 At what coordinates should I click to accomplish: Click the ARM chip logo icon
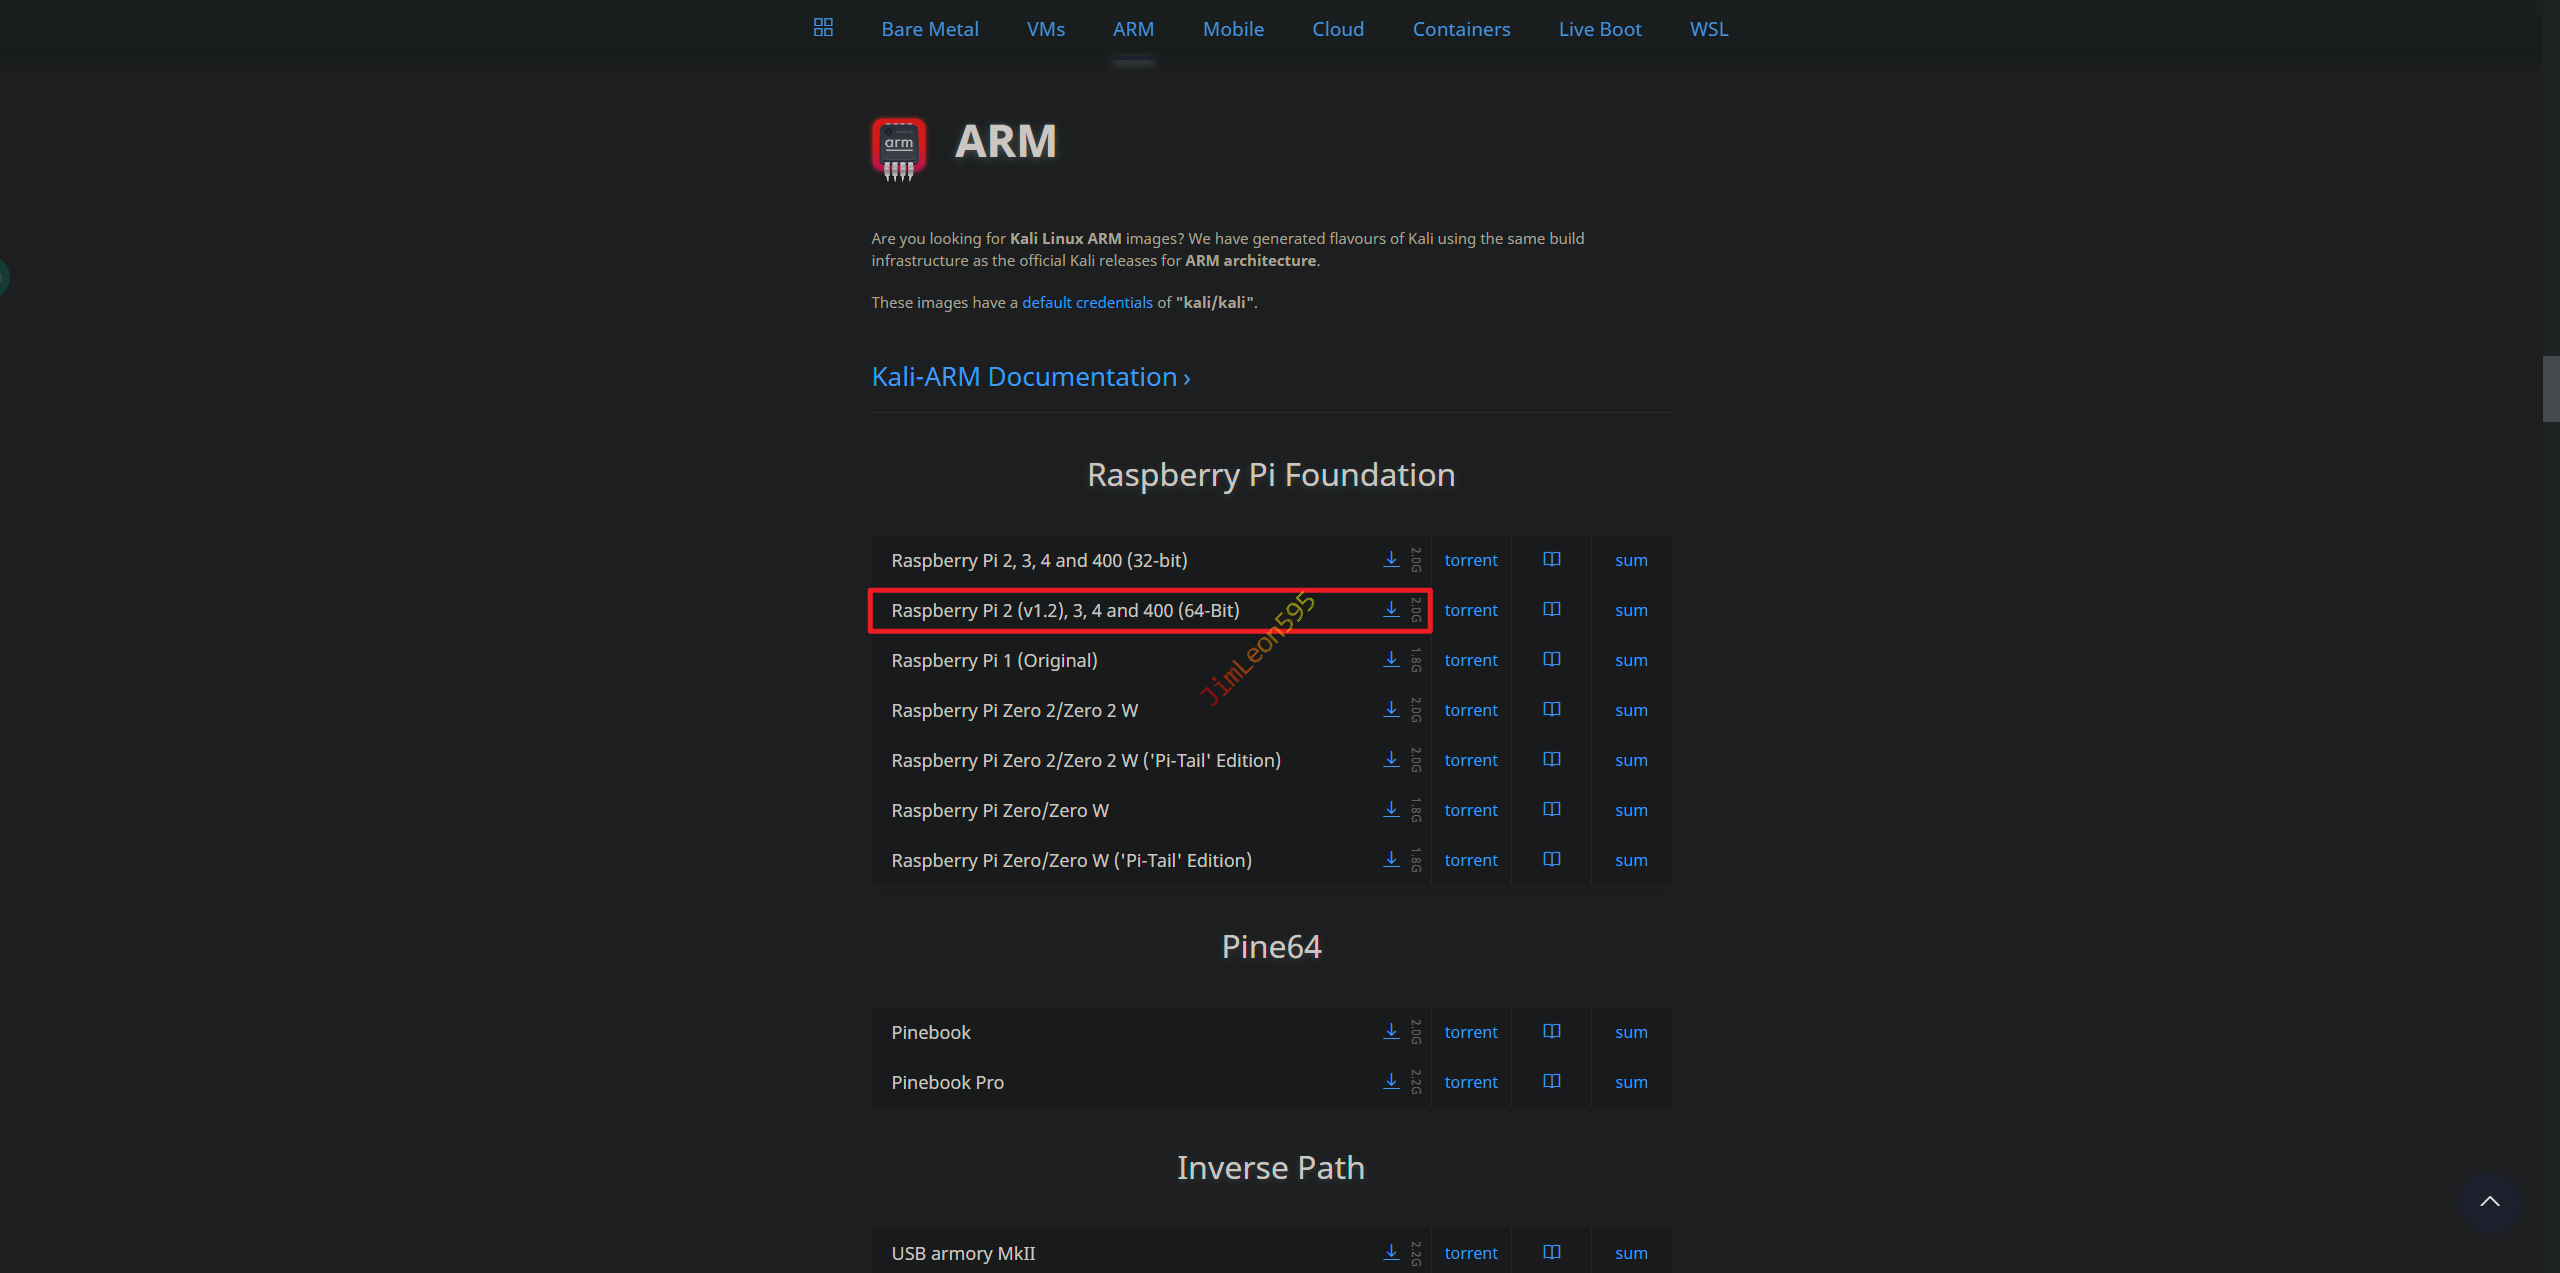tap(898, 149)
